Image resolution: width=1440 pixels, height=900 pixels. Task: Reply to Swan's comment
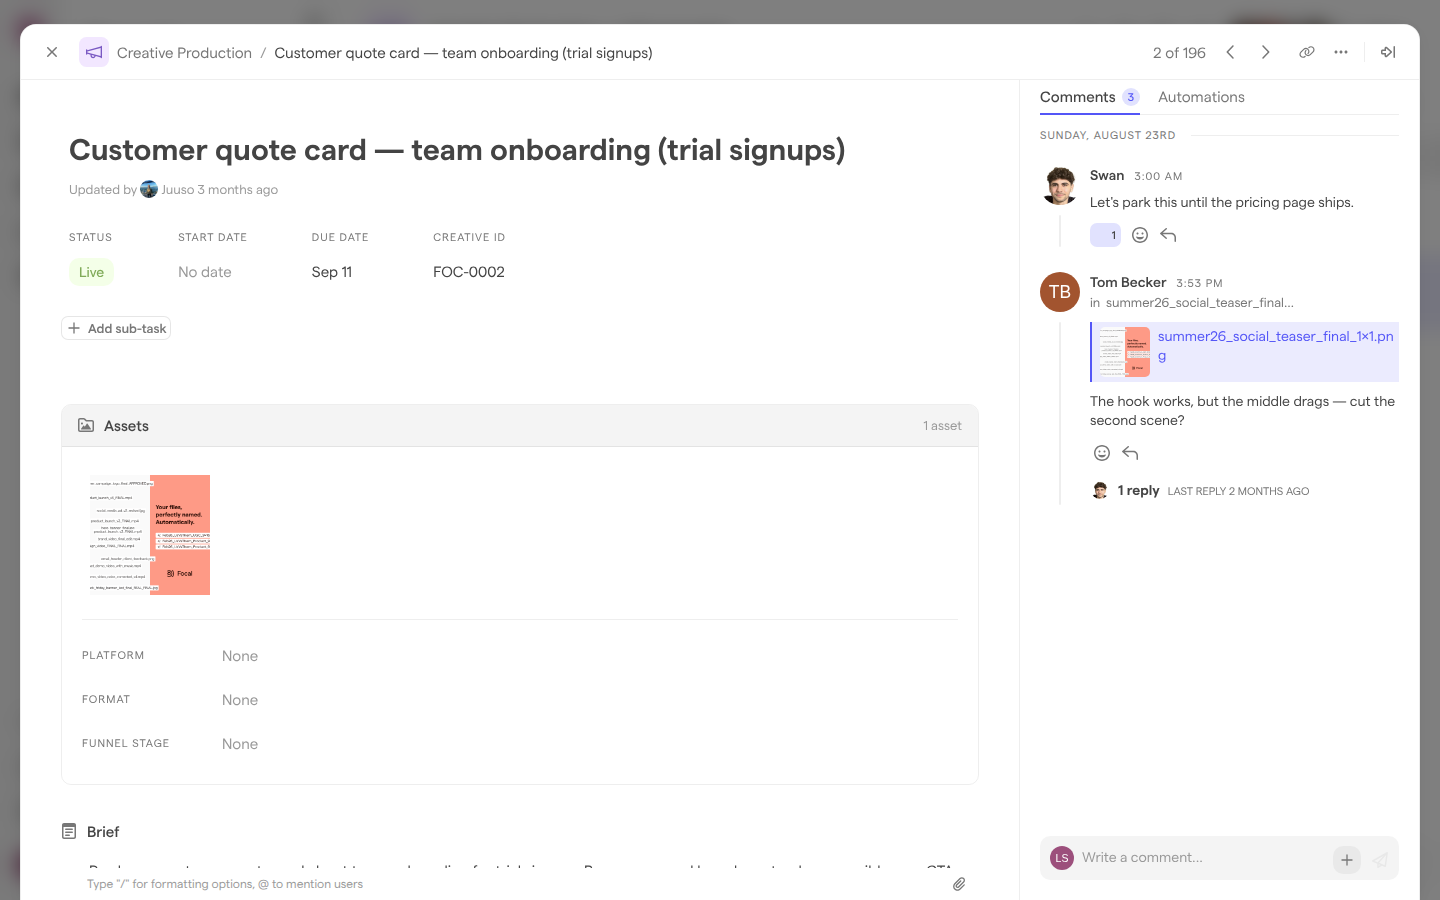coord(1168,235)
